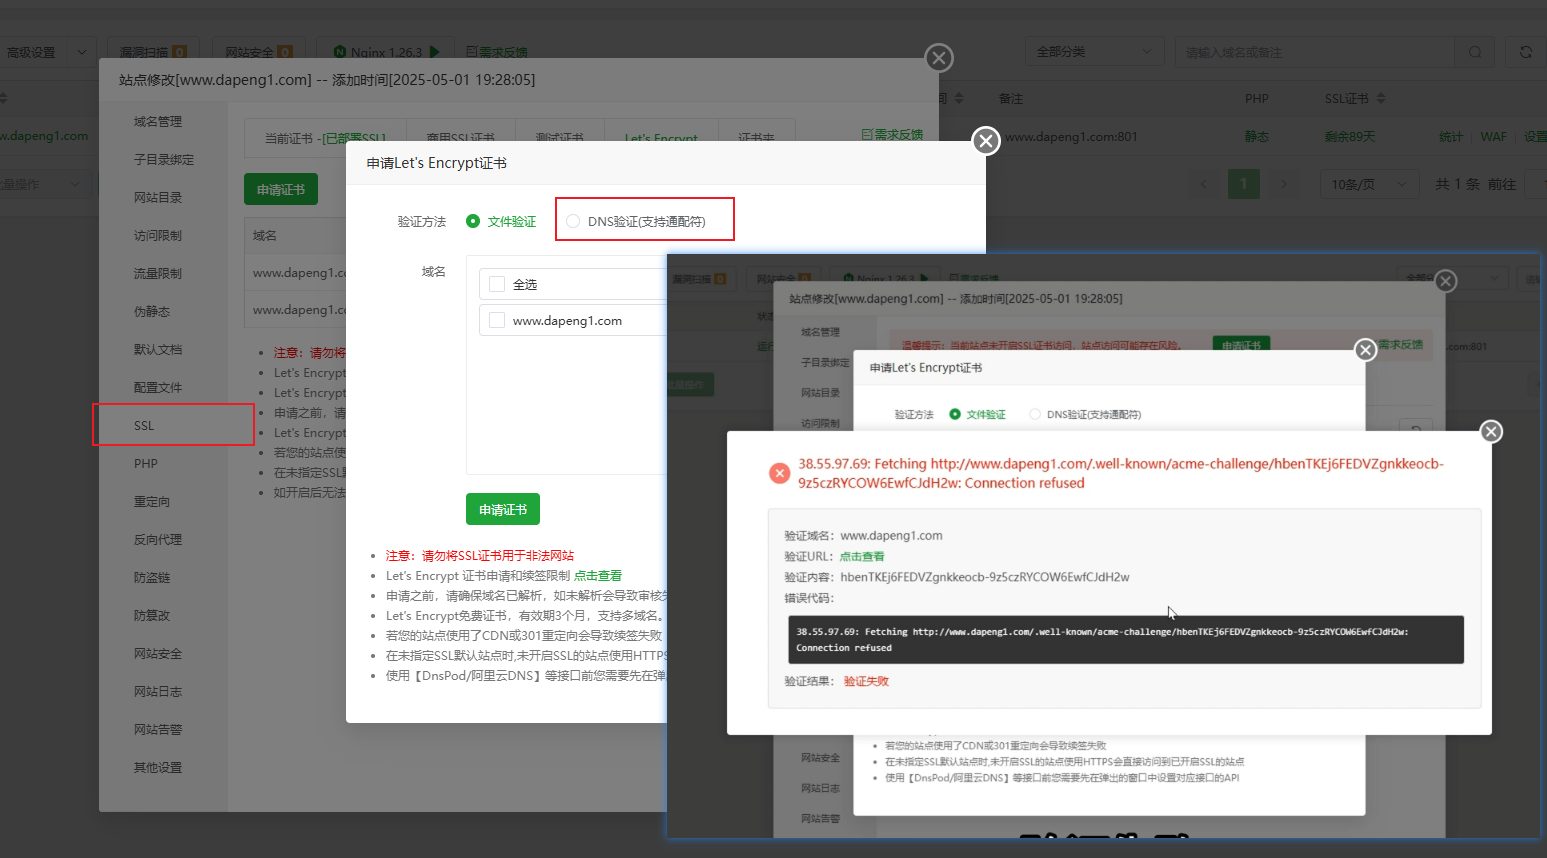Select DNS验证(支持通配符) verification method

[x=573, y=221]
